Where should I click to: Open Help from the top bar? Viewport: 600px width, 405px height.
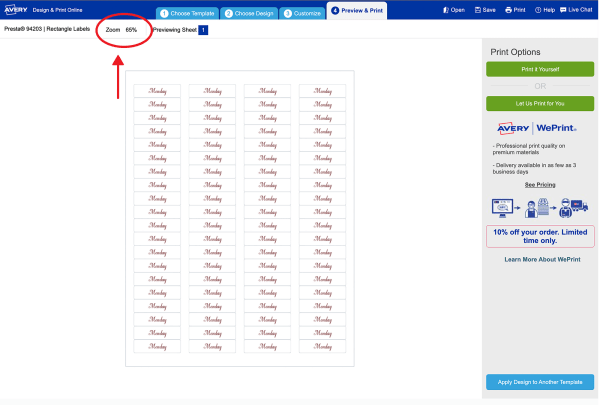pyautogui.click(x=546, y=10)
